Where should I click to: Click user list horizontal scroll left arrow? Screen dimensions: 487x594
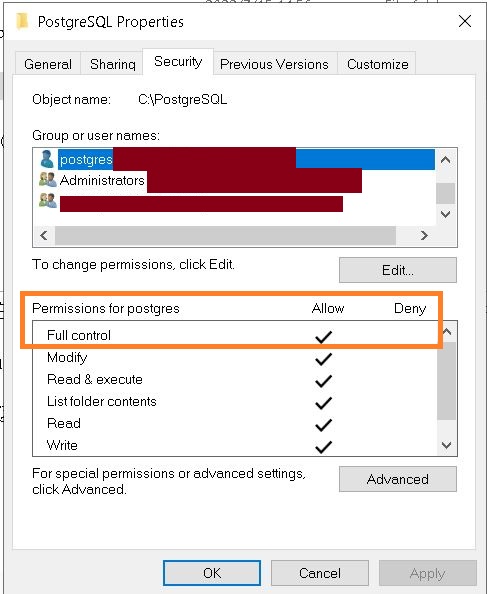pos(44,236)
